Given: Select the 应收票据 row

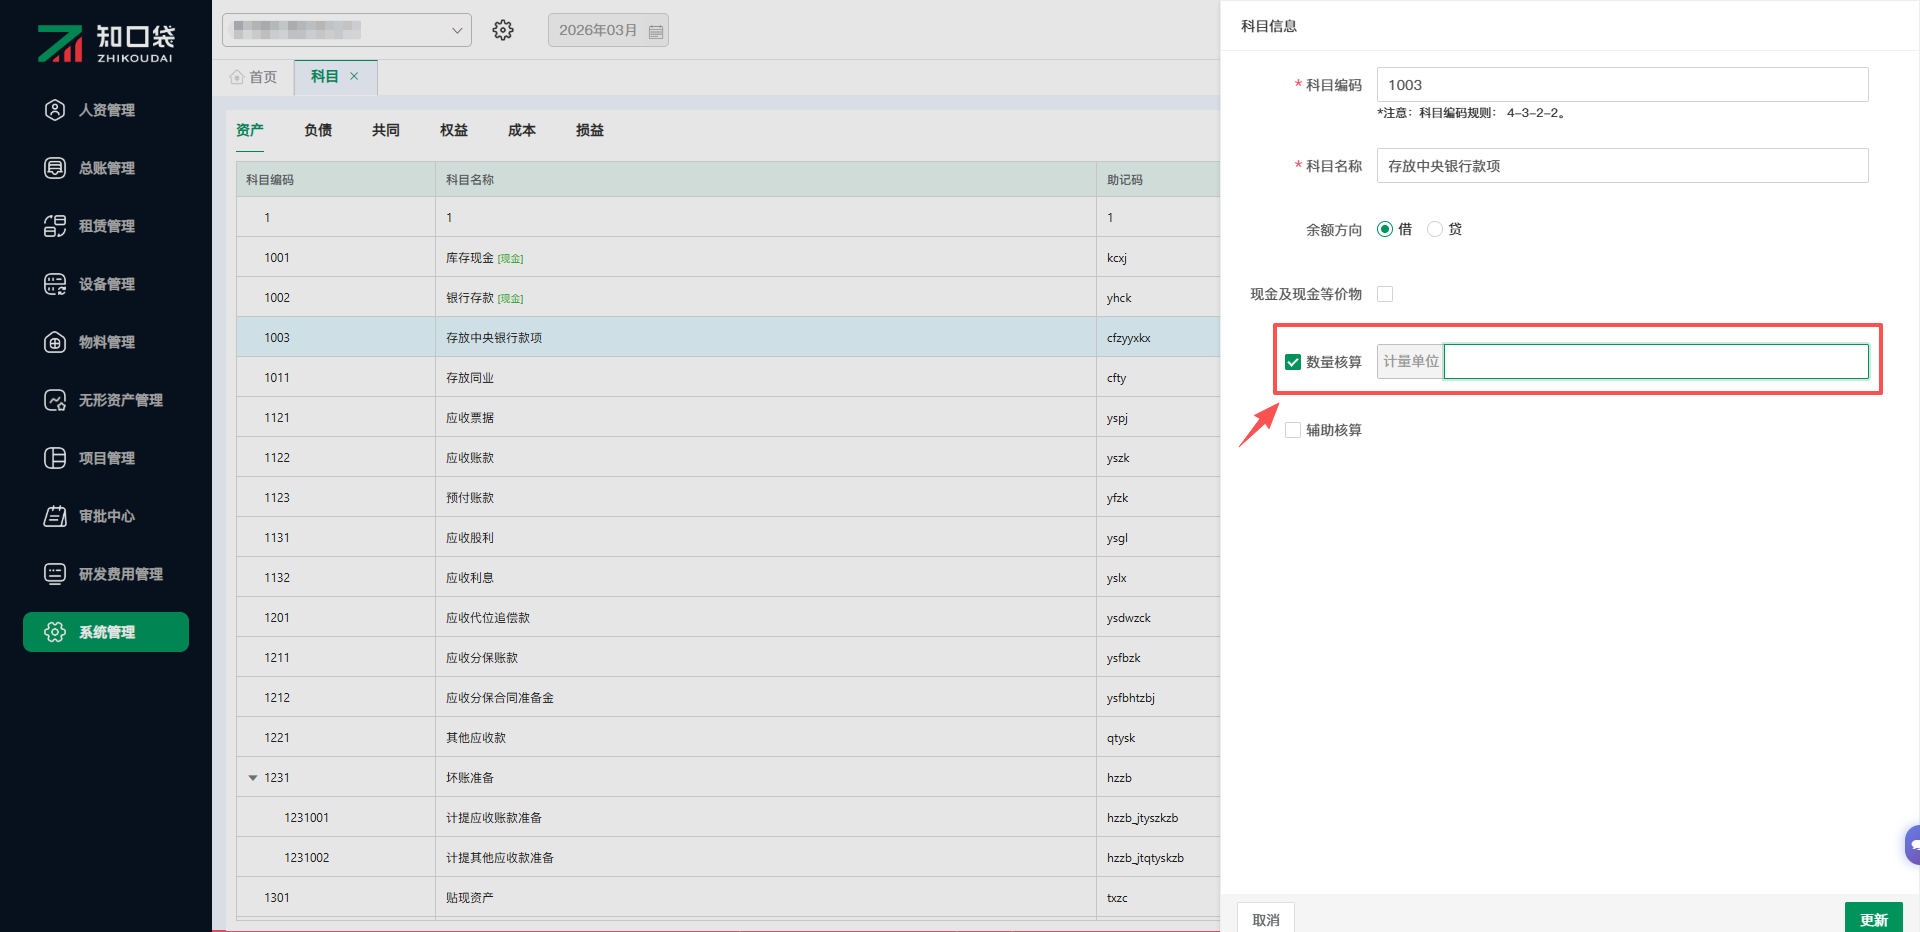Looking at the screenshot, I should pyautogui.click(x=728, y=417).
